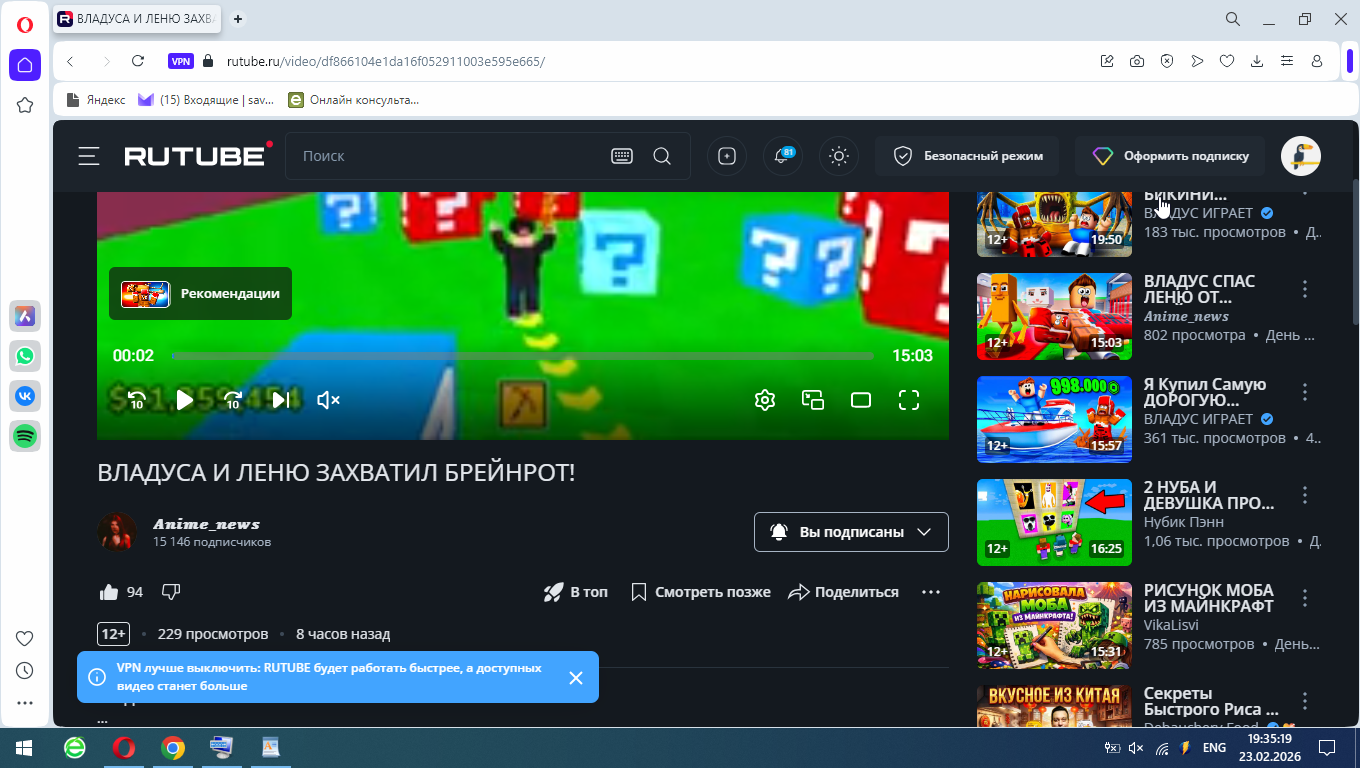
Task: Open ВЛАДУС СПАС ЛЕНЮ video thumbnail
Action: tap(1054, 316)
